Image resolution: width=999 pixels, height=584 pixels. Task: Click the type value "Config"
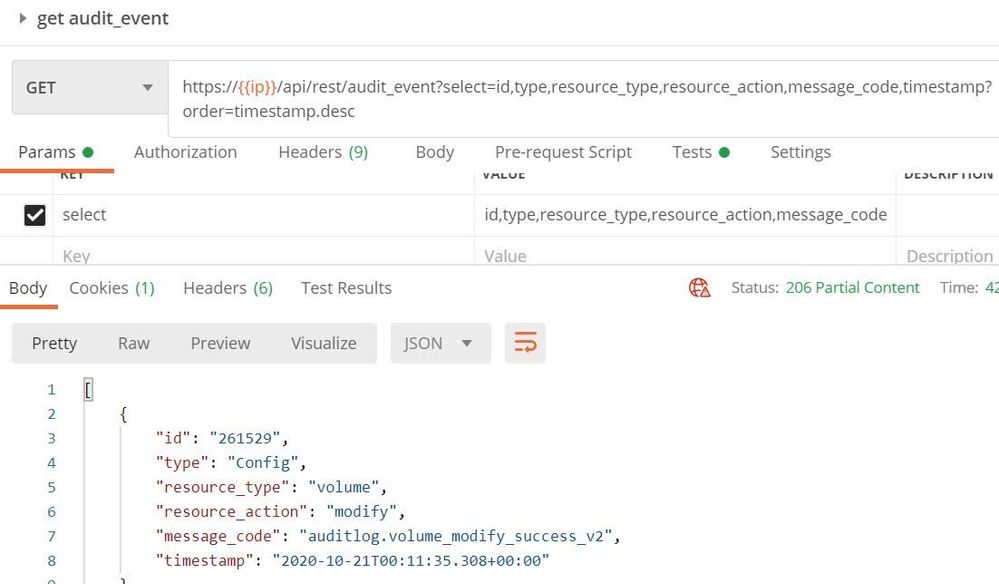pos(263,463)
